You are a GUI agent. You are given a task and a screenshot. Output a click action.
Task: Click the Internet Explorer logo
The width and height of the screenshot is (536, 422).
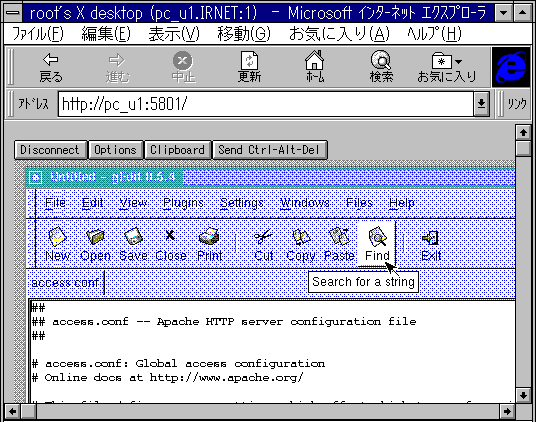511,67
